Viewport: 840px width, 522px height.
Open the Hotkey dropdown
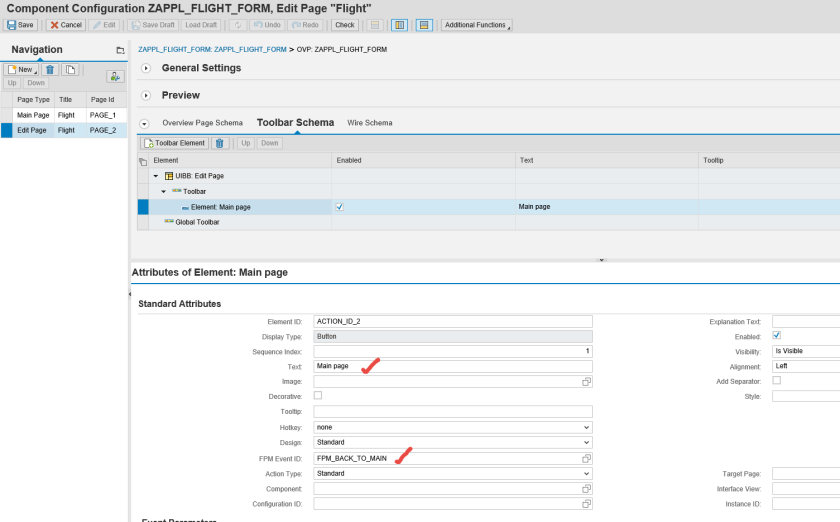click(452, 427)
